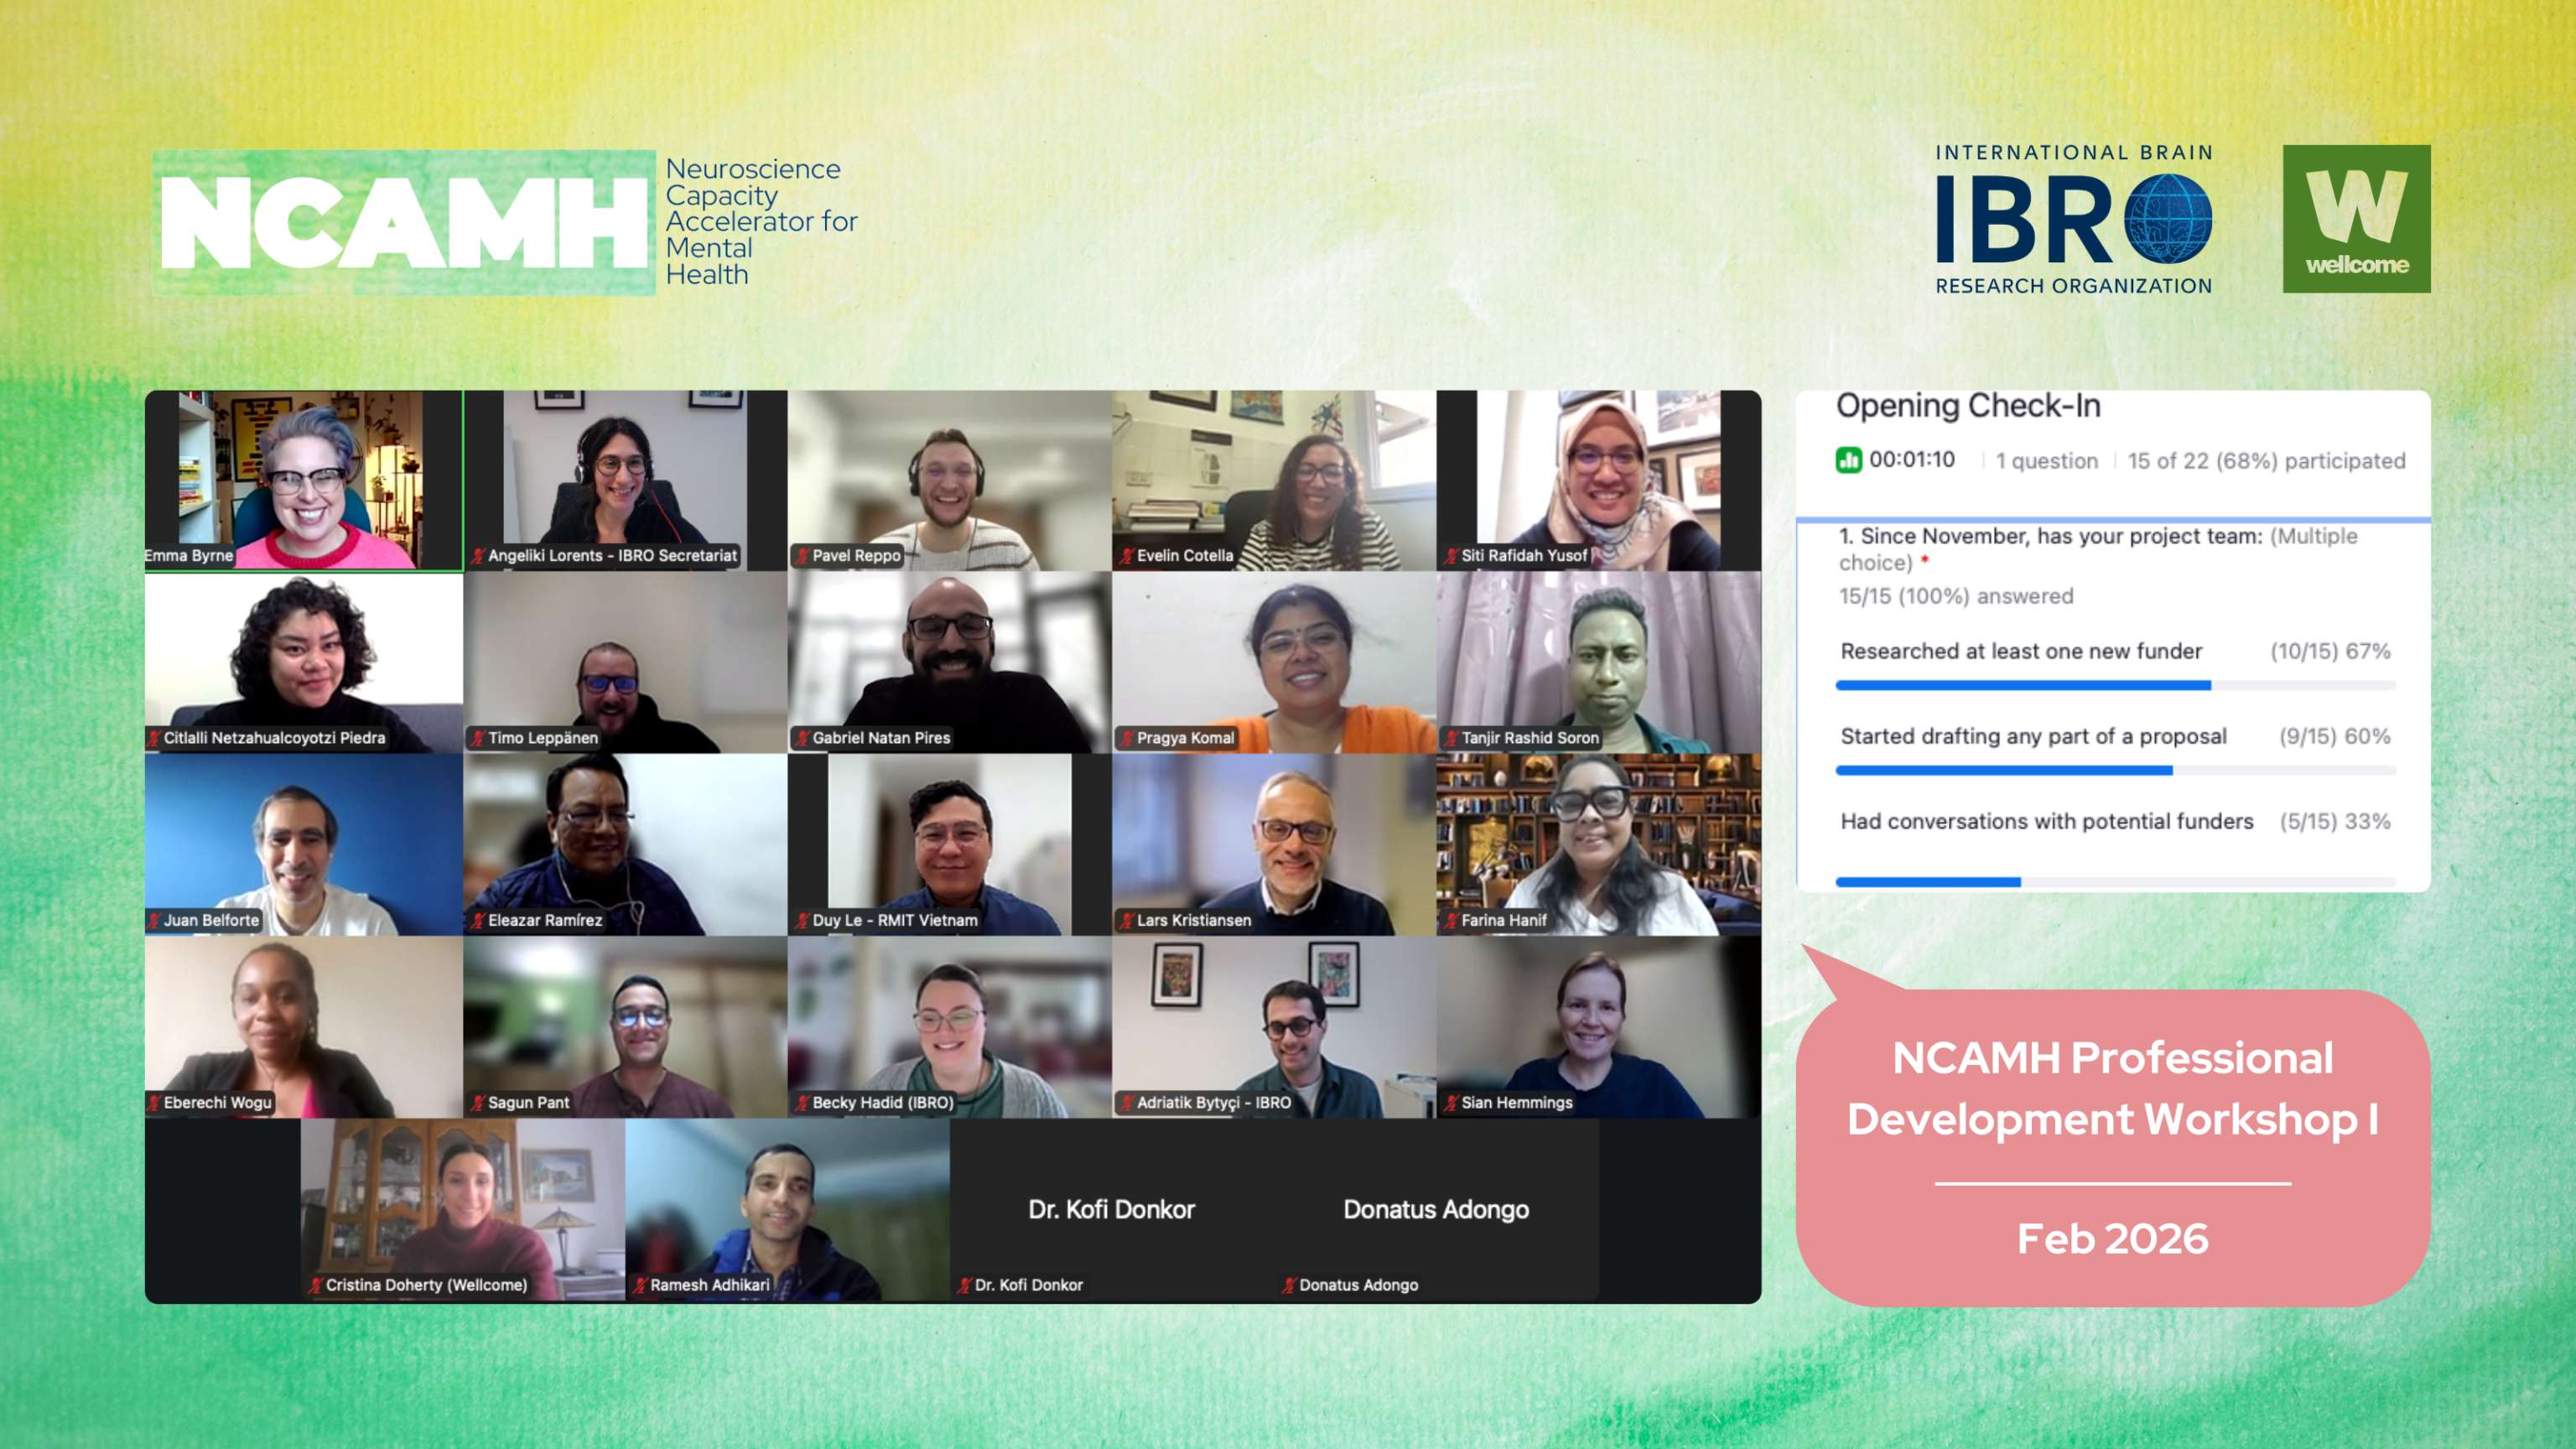This screenshot has width=2576, height=1449.
Task: Click the Opening Check-In poll title
Action: point(1967,406)
